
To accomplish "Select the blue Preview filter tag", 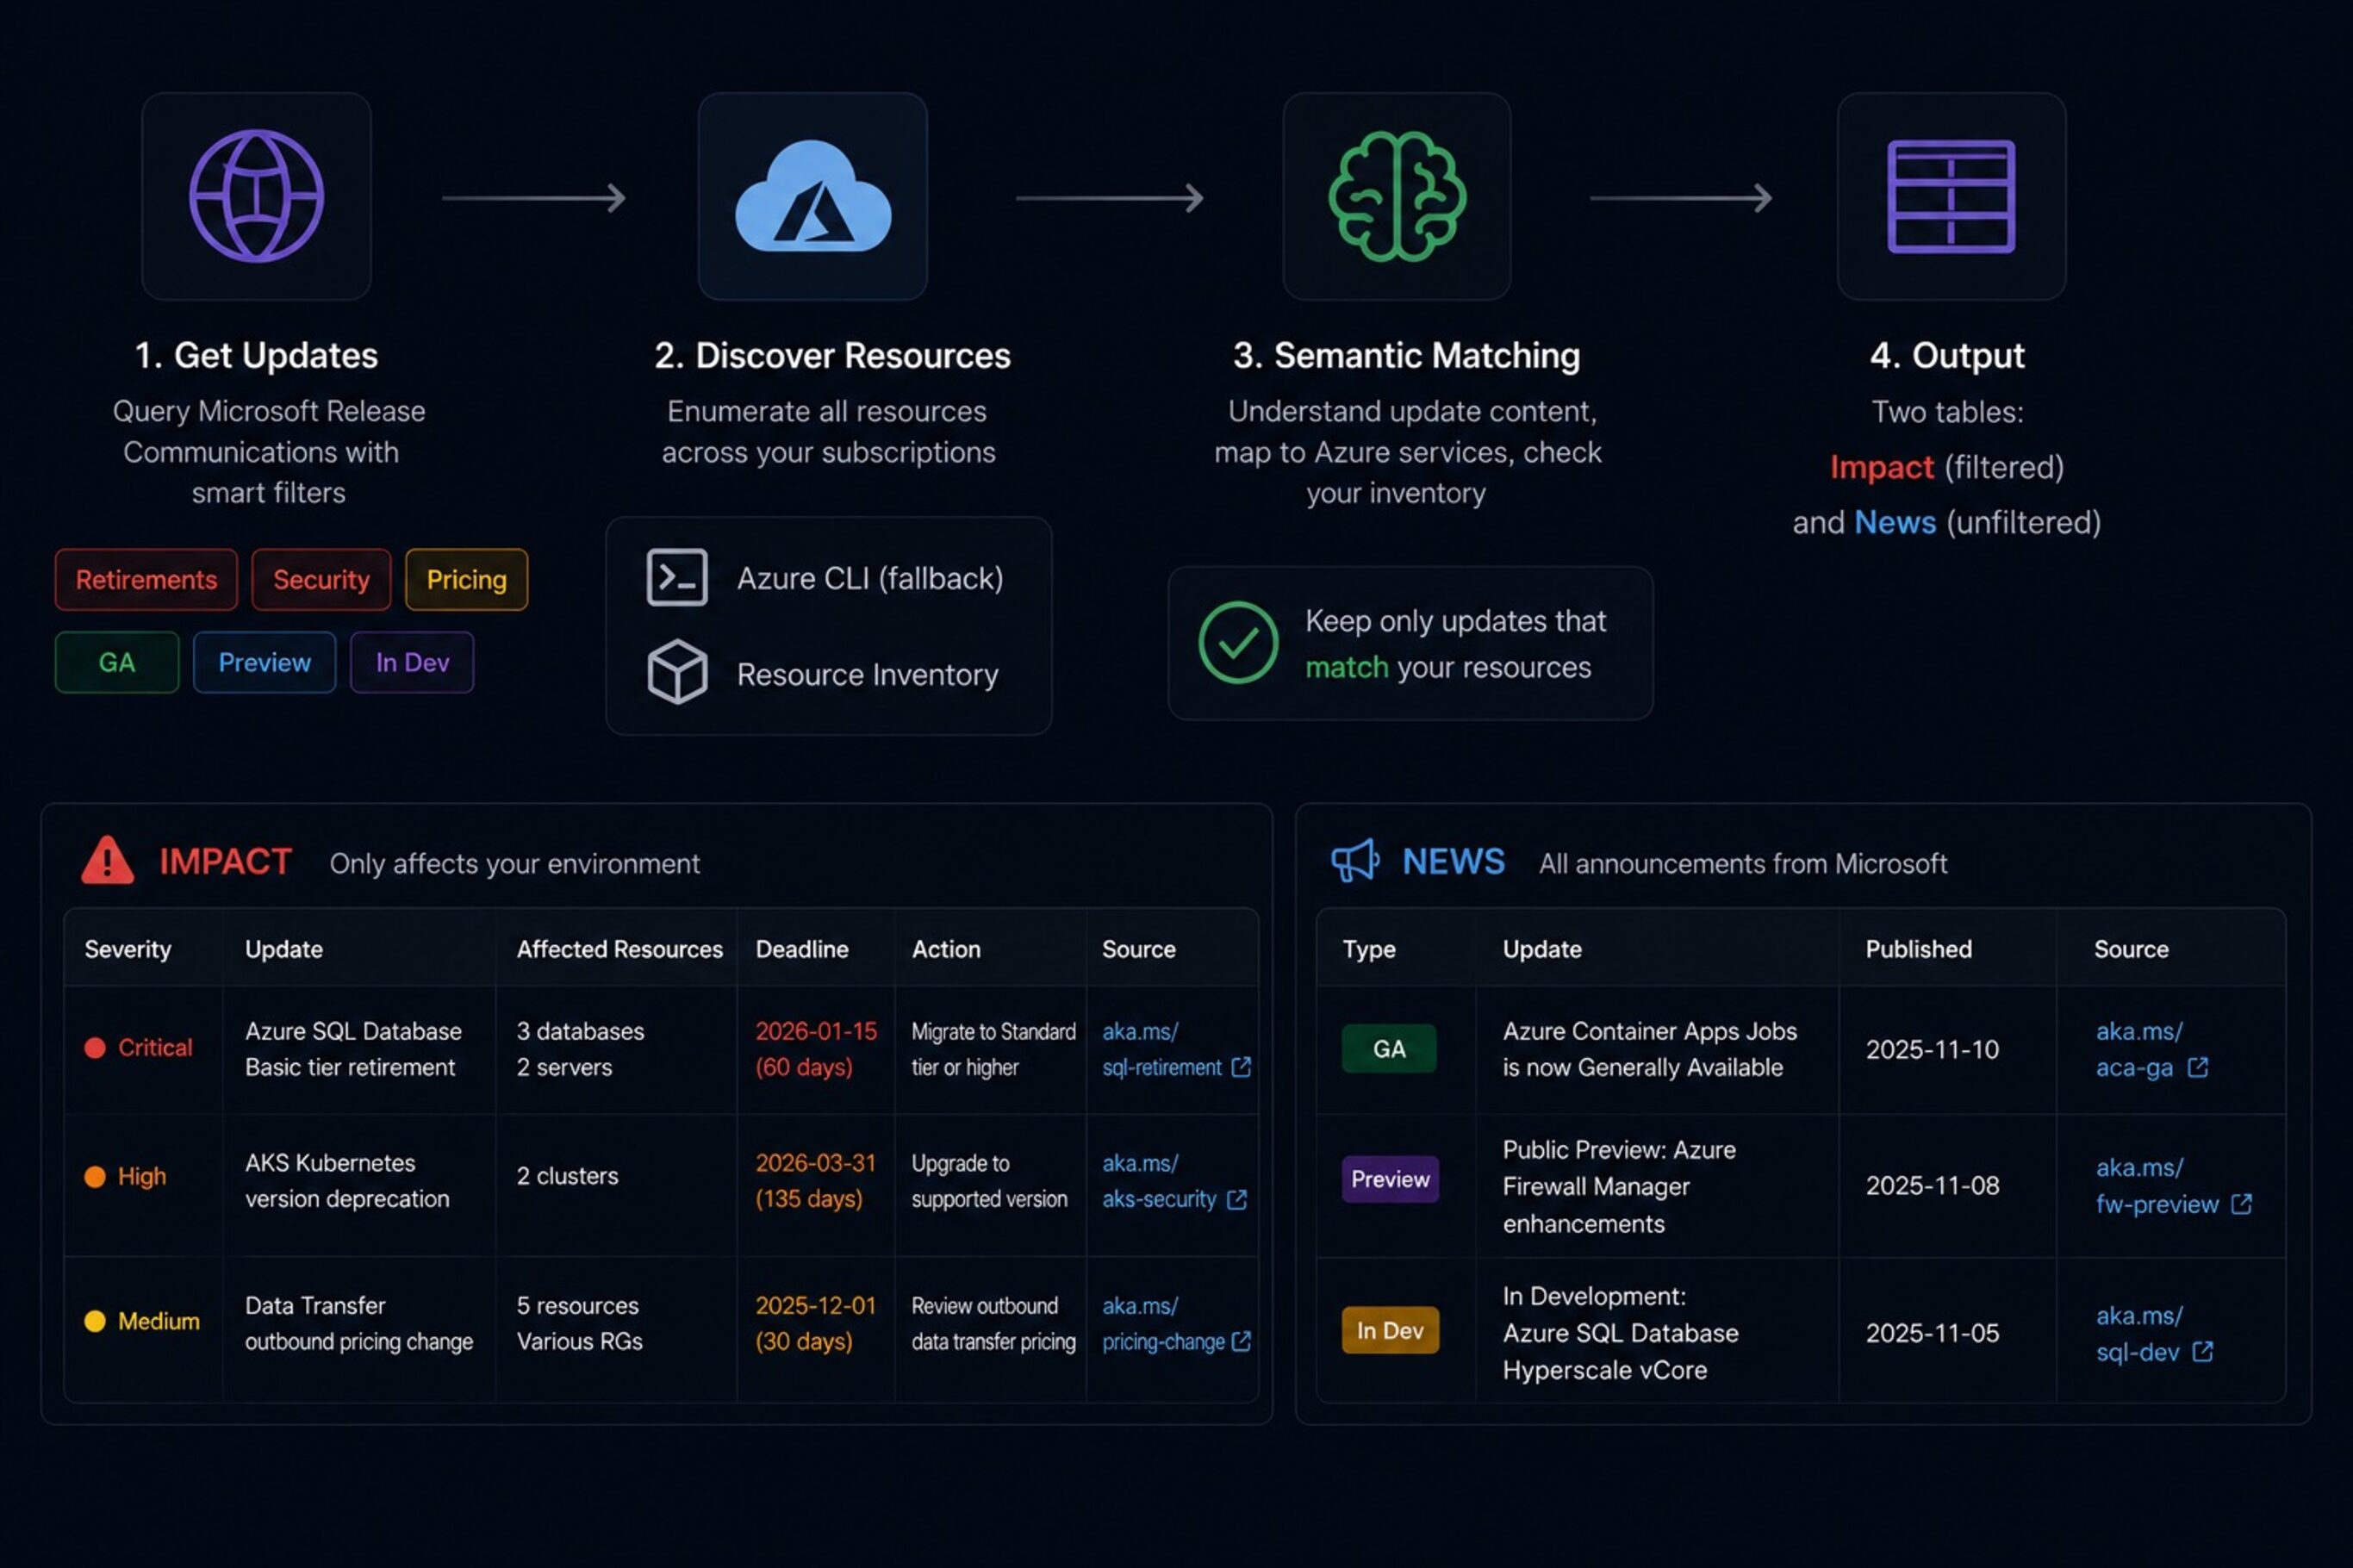I will point(264,662).
